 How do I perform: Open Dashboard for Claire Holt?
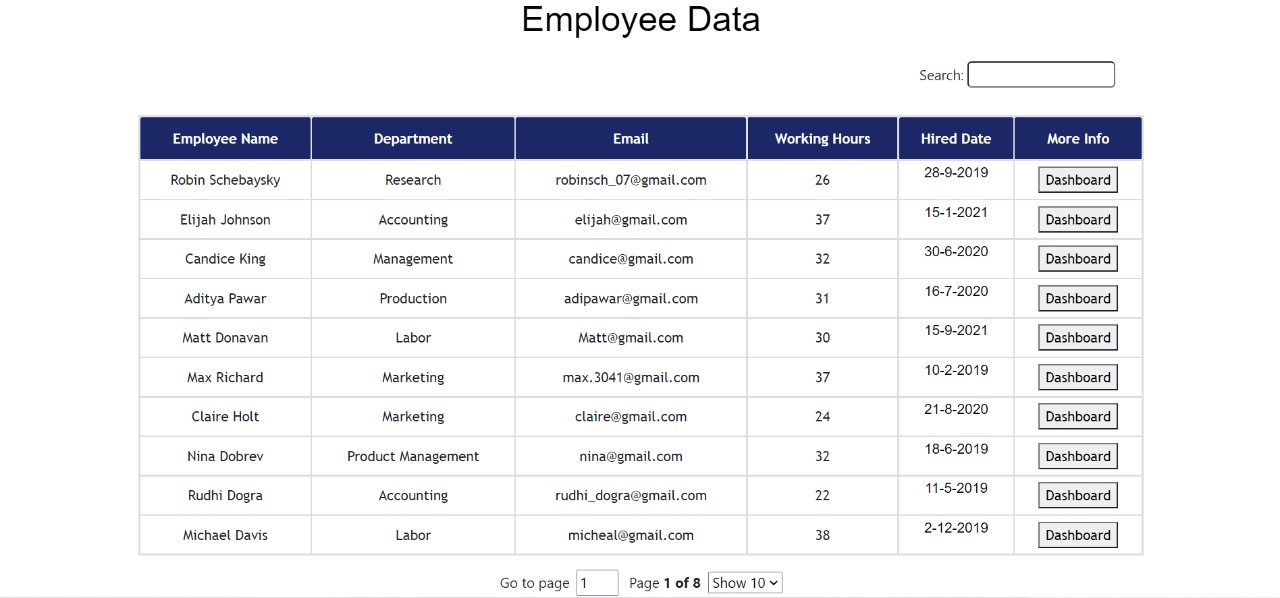(x=1077, y=416)
